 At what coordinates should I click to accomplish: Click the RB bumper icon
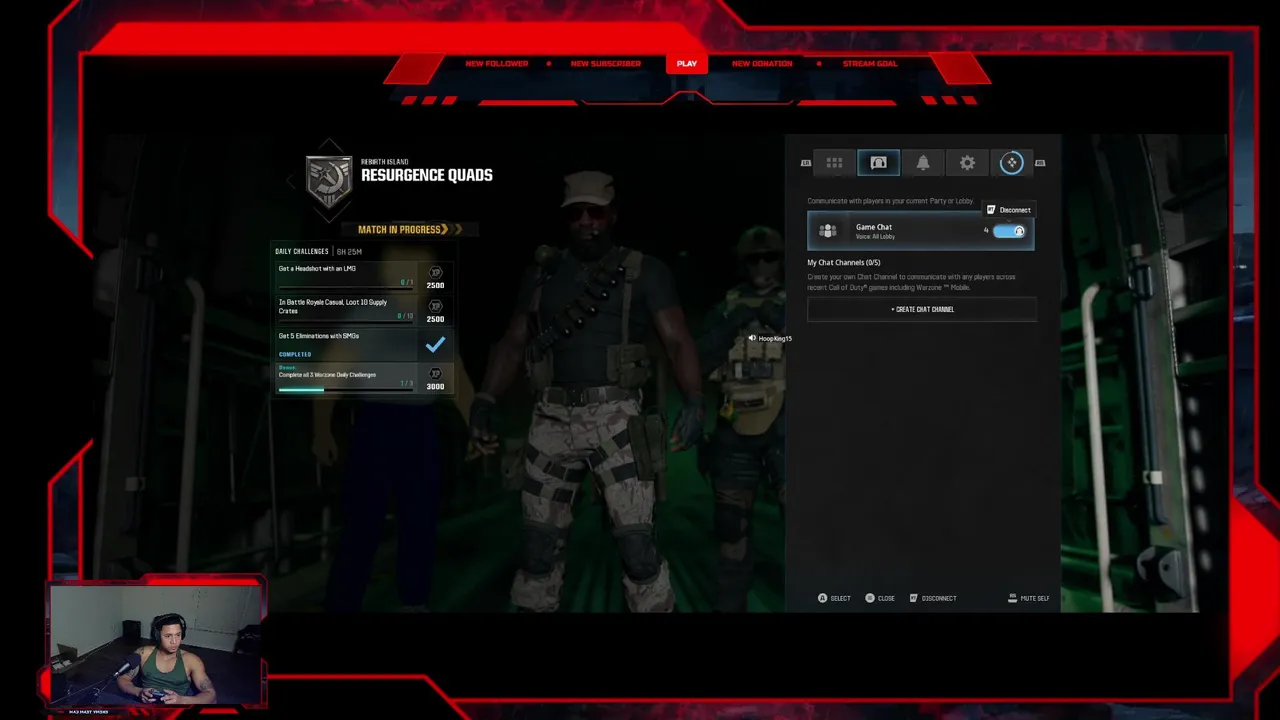1040,163
